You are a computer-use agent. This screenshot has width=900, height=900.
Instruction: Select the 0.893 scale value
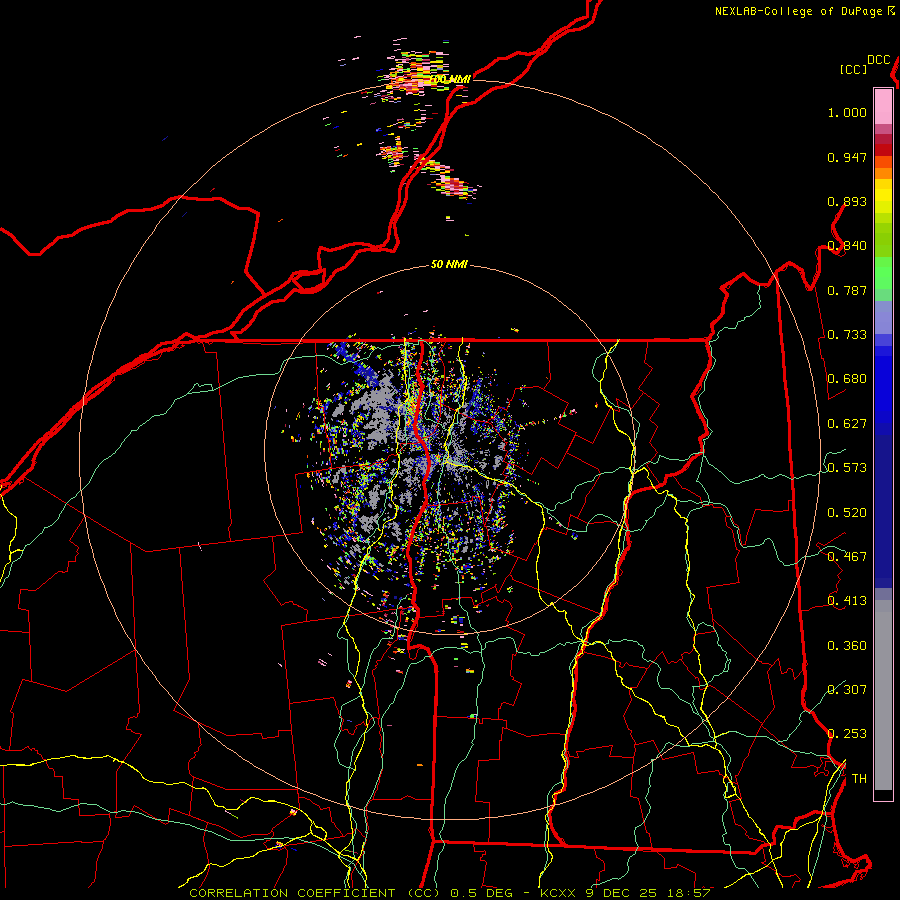[x=847, y=201]
